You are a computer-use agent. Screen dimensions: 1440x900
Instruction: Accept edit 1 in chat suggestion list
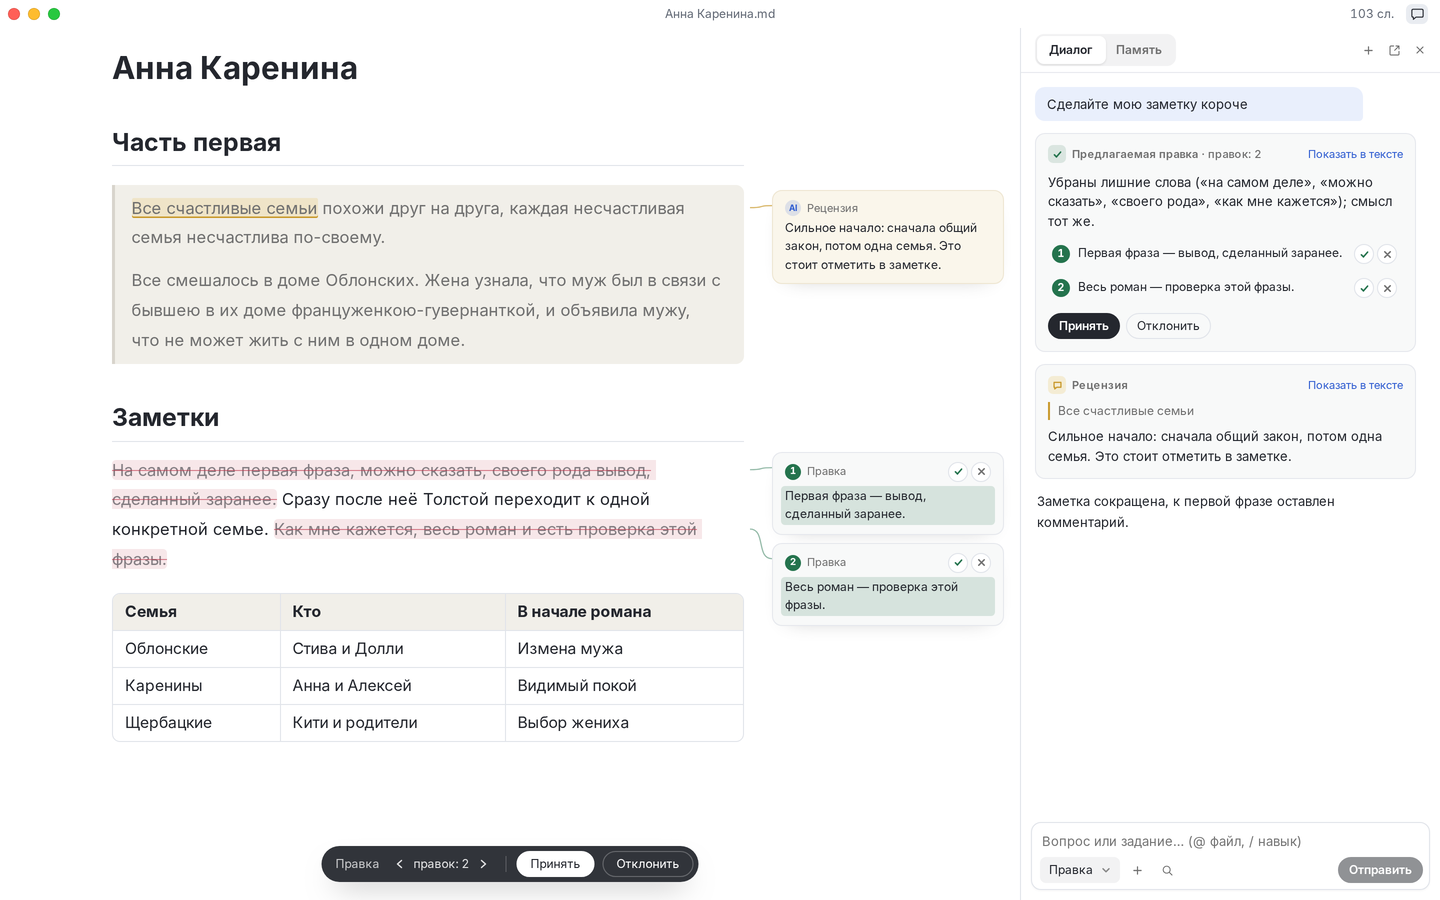pos(1364,254)
